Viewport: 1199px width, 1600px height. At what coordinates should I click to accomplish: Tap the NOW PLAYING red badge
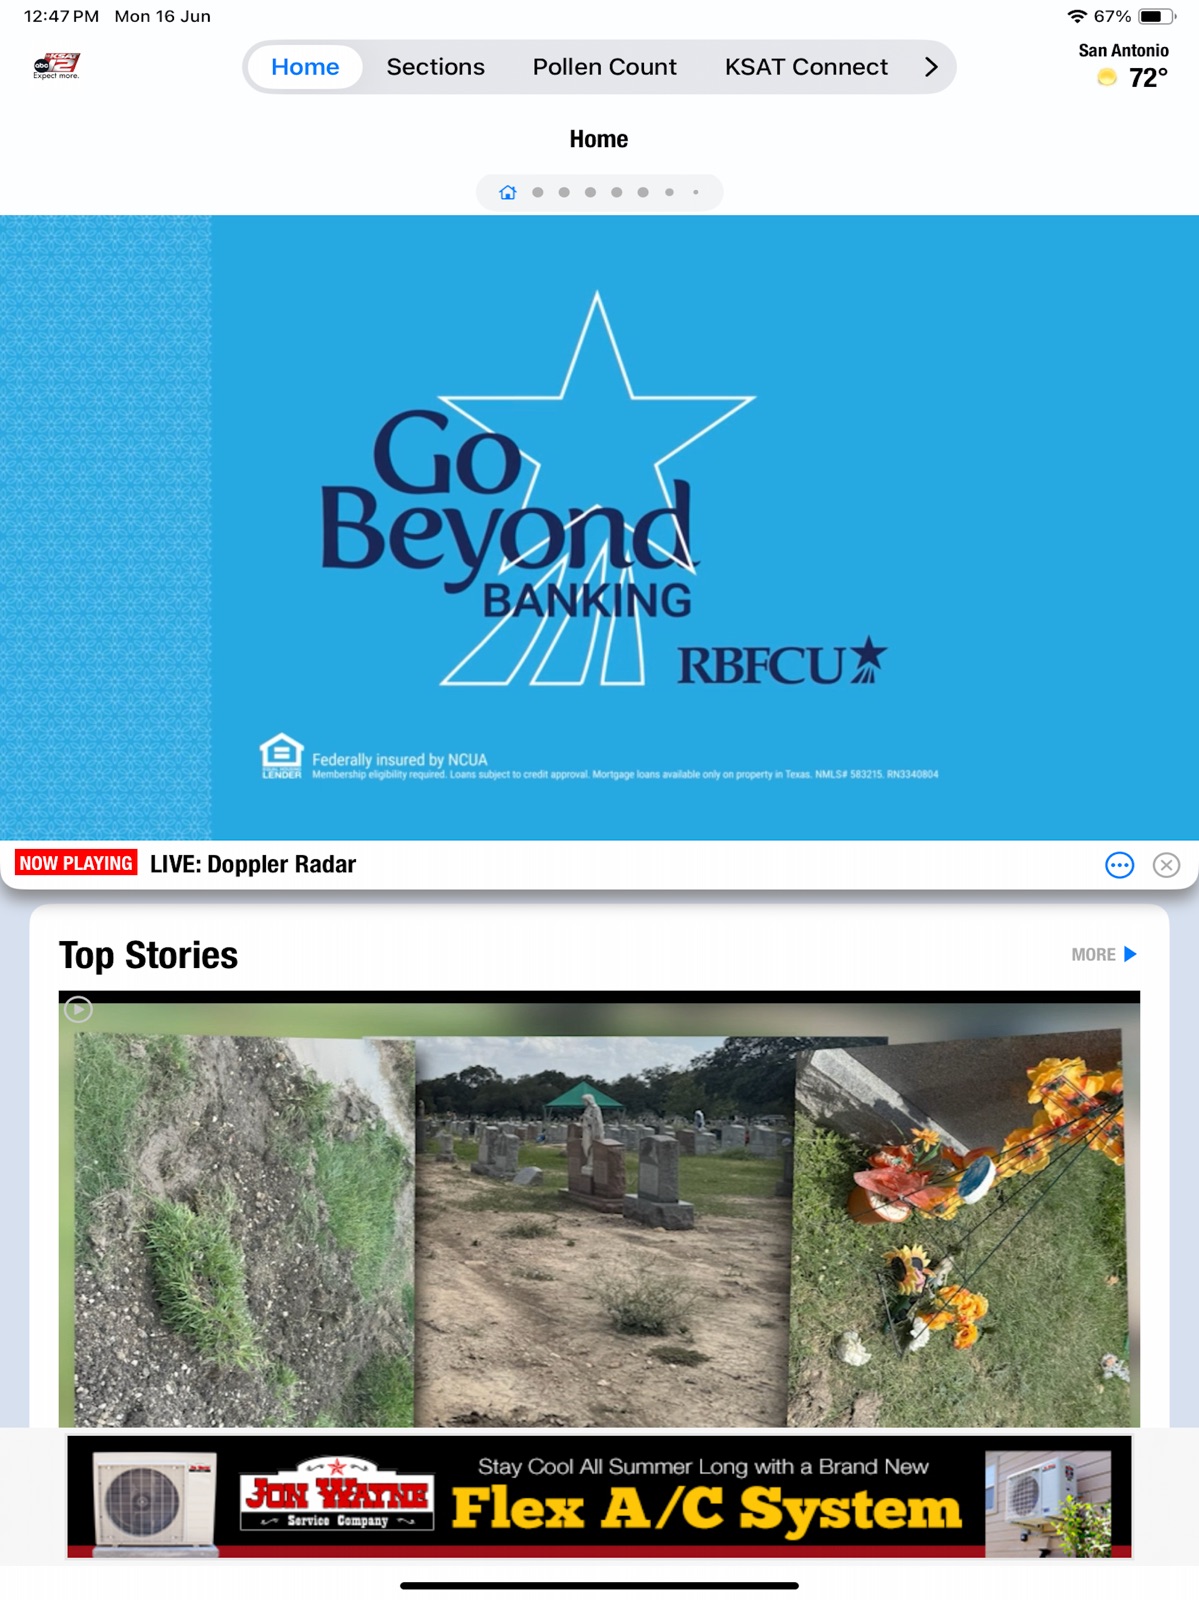click(76, 863)
